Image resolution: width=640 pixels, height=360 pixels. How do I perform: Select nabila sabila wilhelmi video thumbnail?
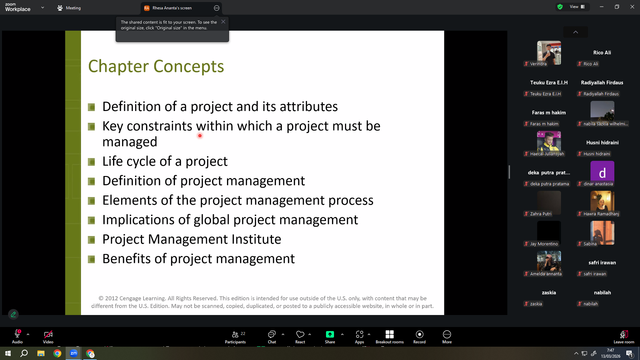point(602,113)
